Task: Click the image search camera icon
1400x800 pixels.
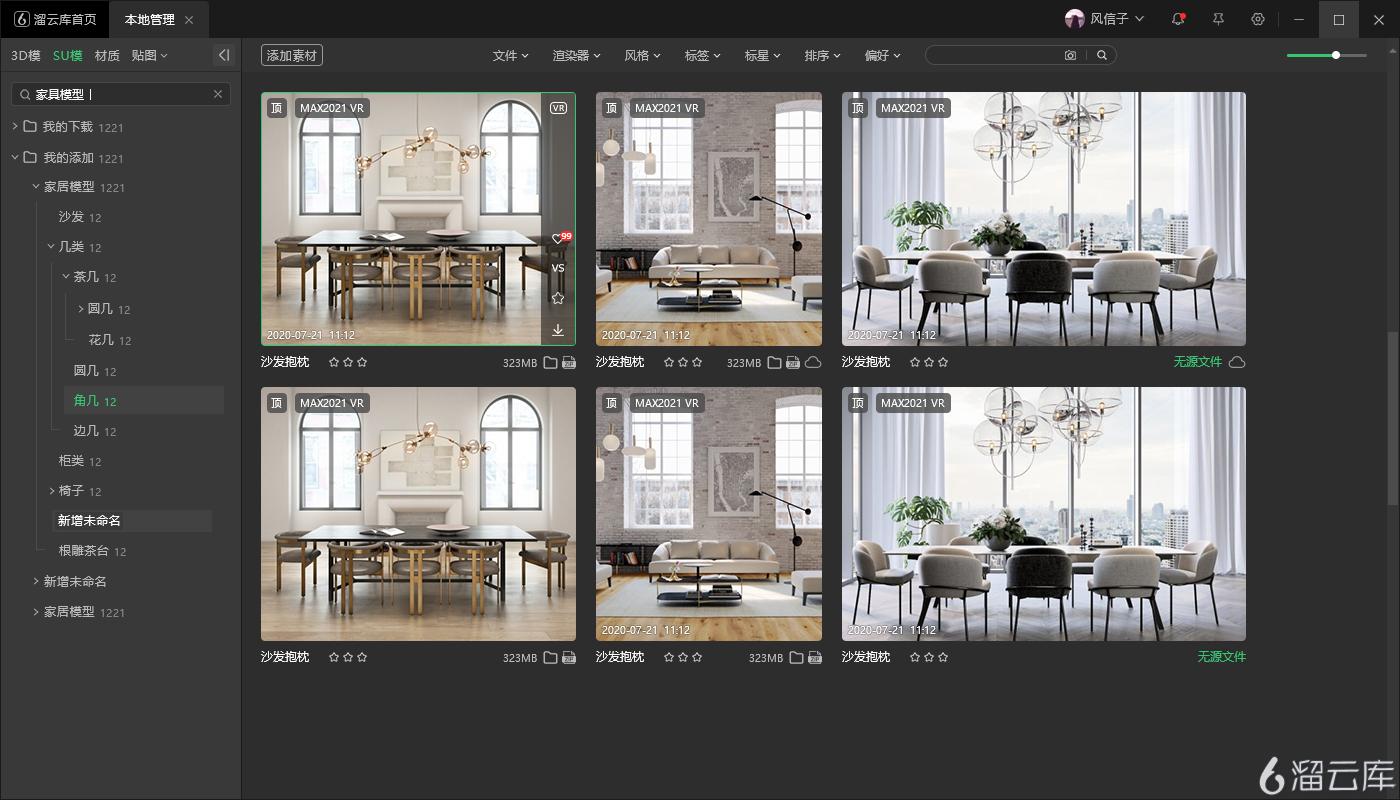Action: [1070, 55]
